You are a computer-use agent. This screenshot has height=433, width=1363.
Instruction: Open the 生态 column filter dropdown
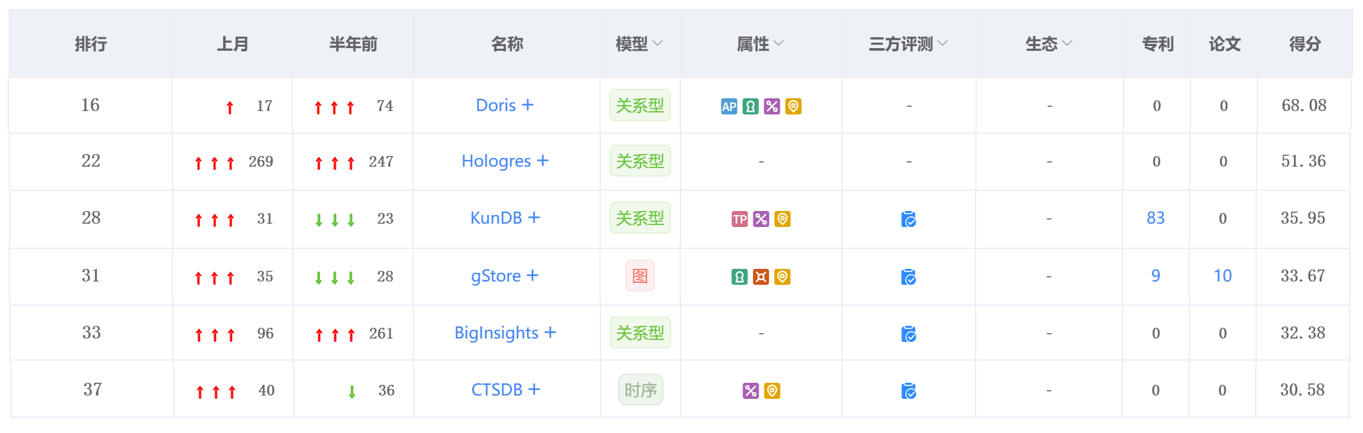pos(1067,44)
